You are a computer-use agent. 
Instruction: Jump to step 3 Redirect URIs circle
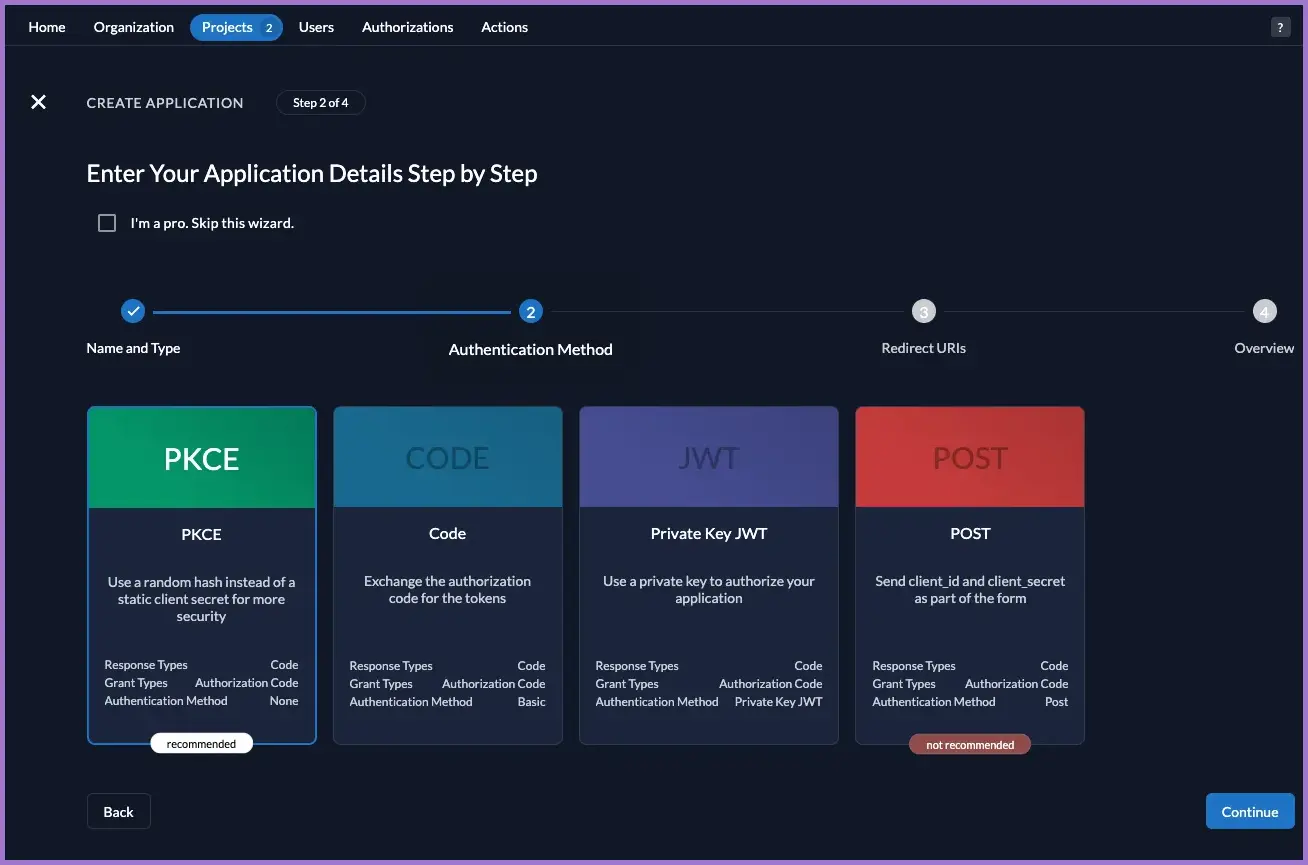coord(923,312)
